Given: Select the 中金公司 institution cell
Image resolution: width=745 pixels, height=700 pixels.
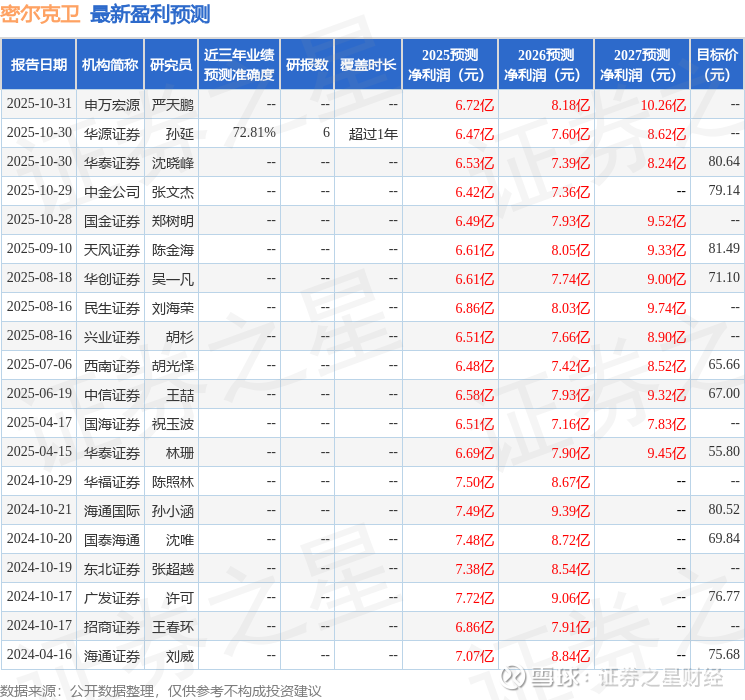Looking at the screenshot, I should (x=112, y=192).
